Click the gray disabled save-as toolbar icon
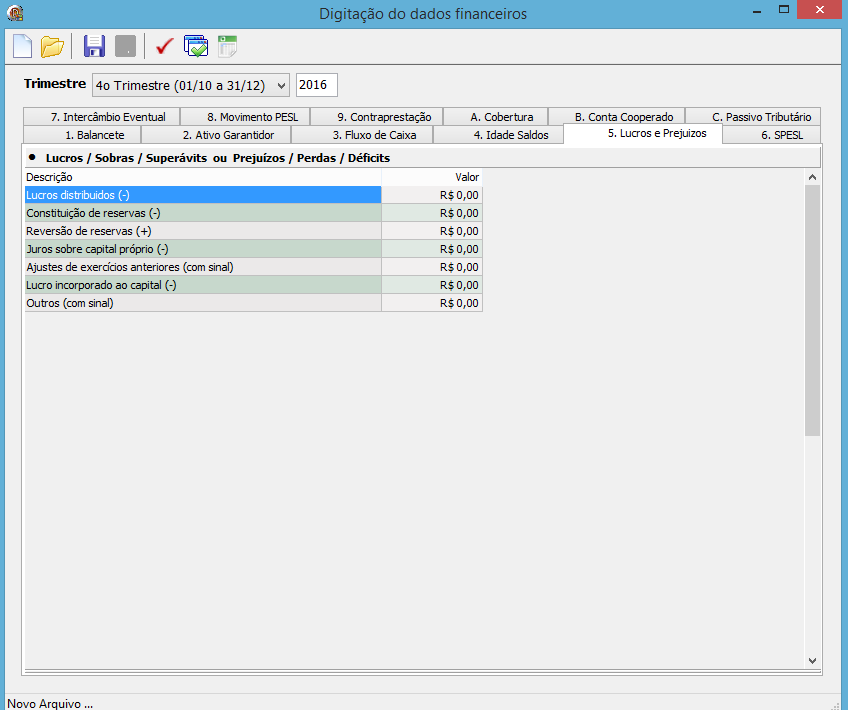 point(125,47)
